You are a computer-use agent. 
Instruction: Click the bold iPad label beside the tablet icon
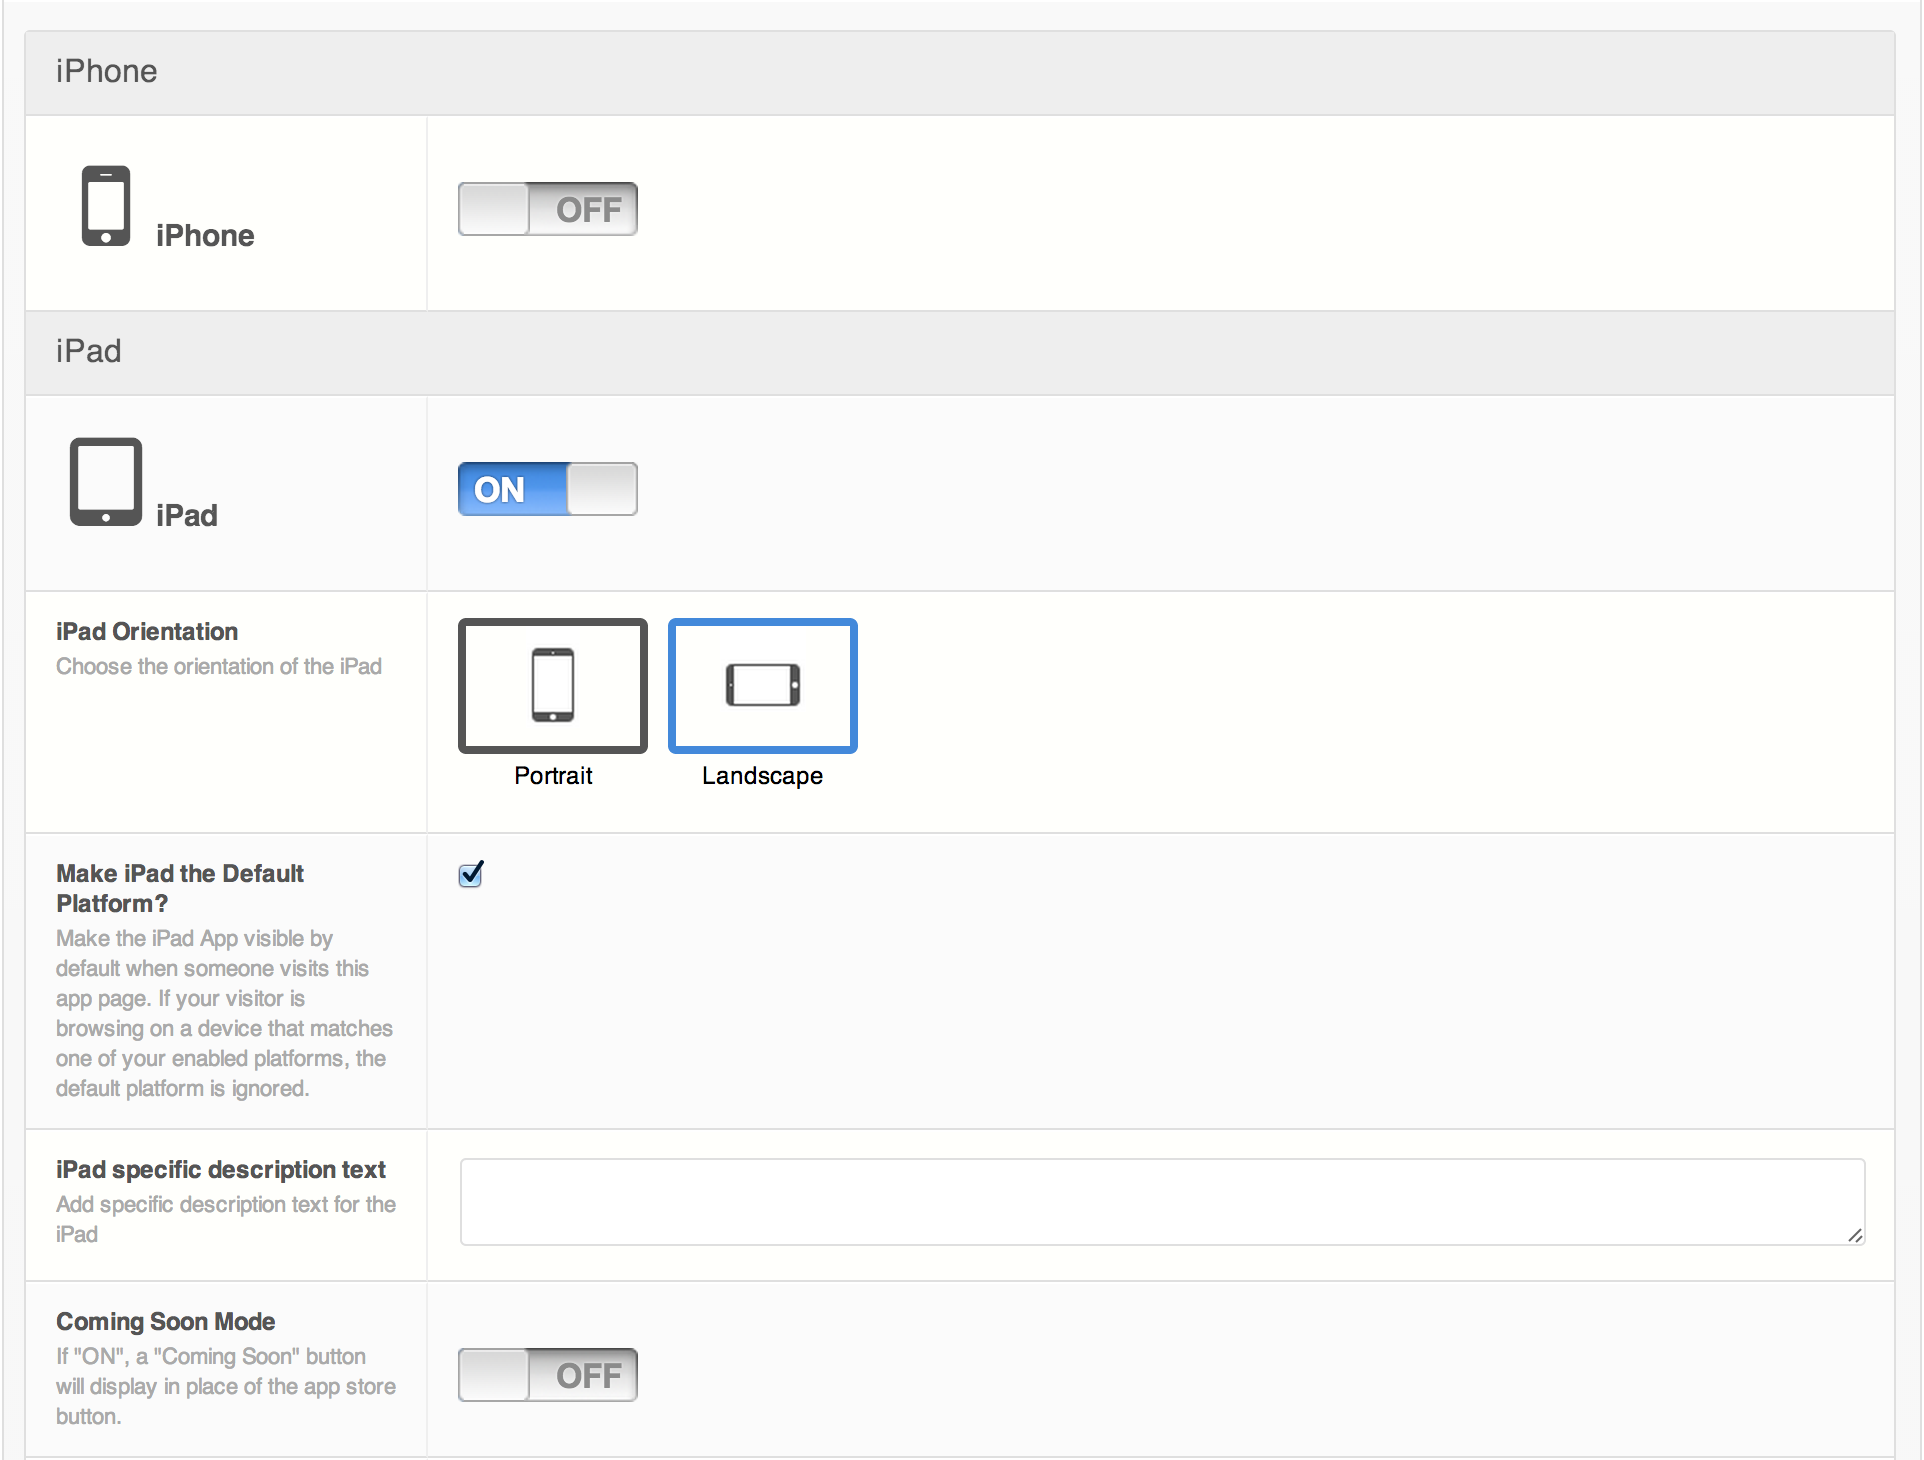187,516
